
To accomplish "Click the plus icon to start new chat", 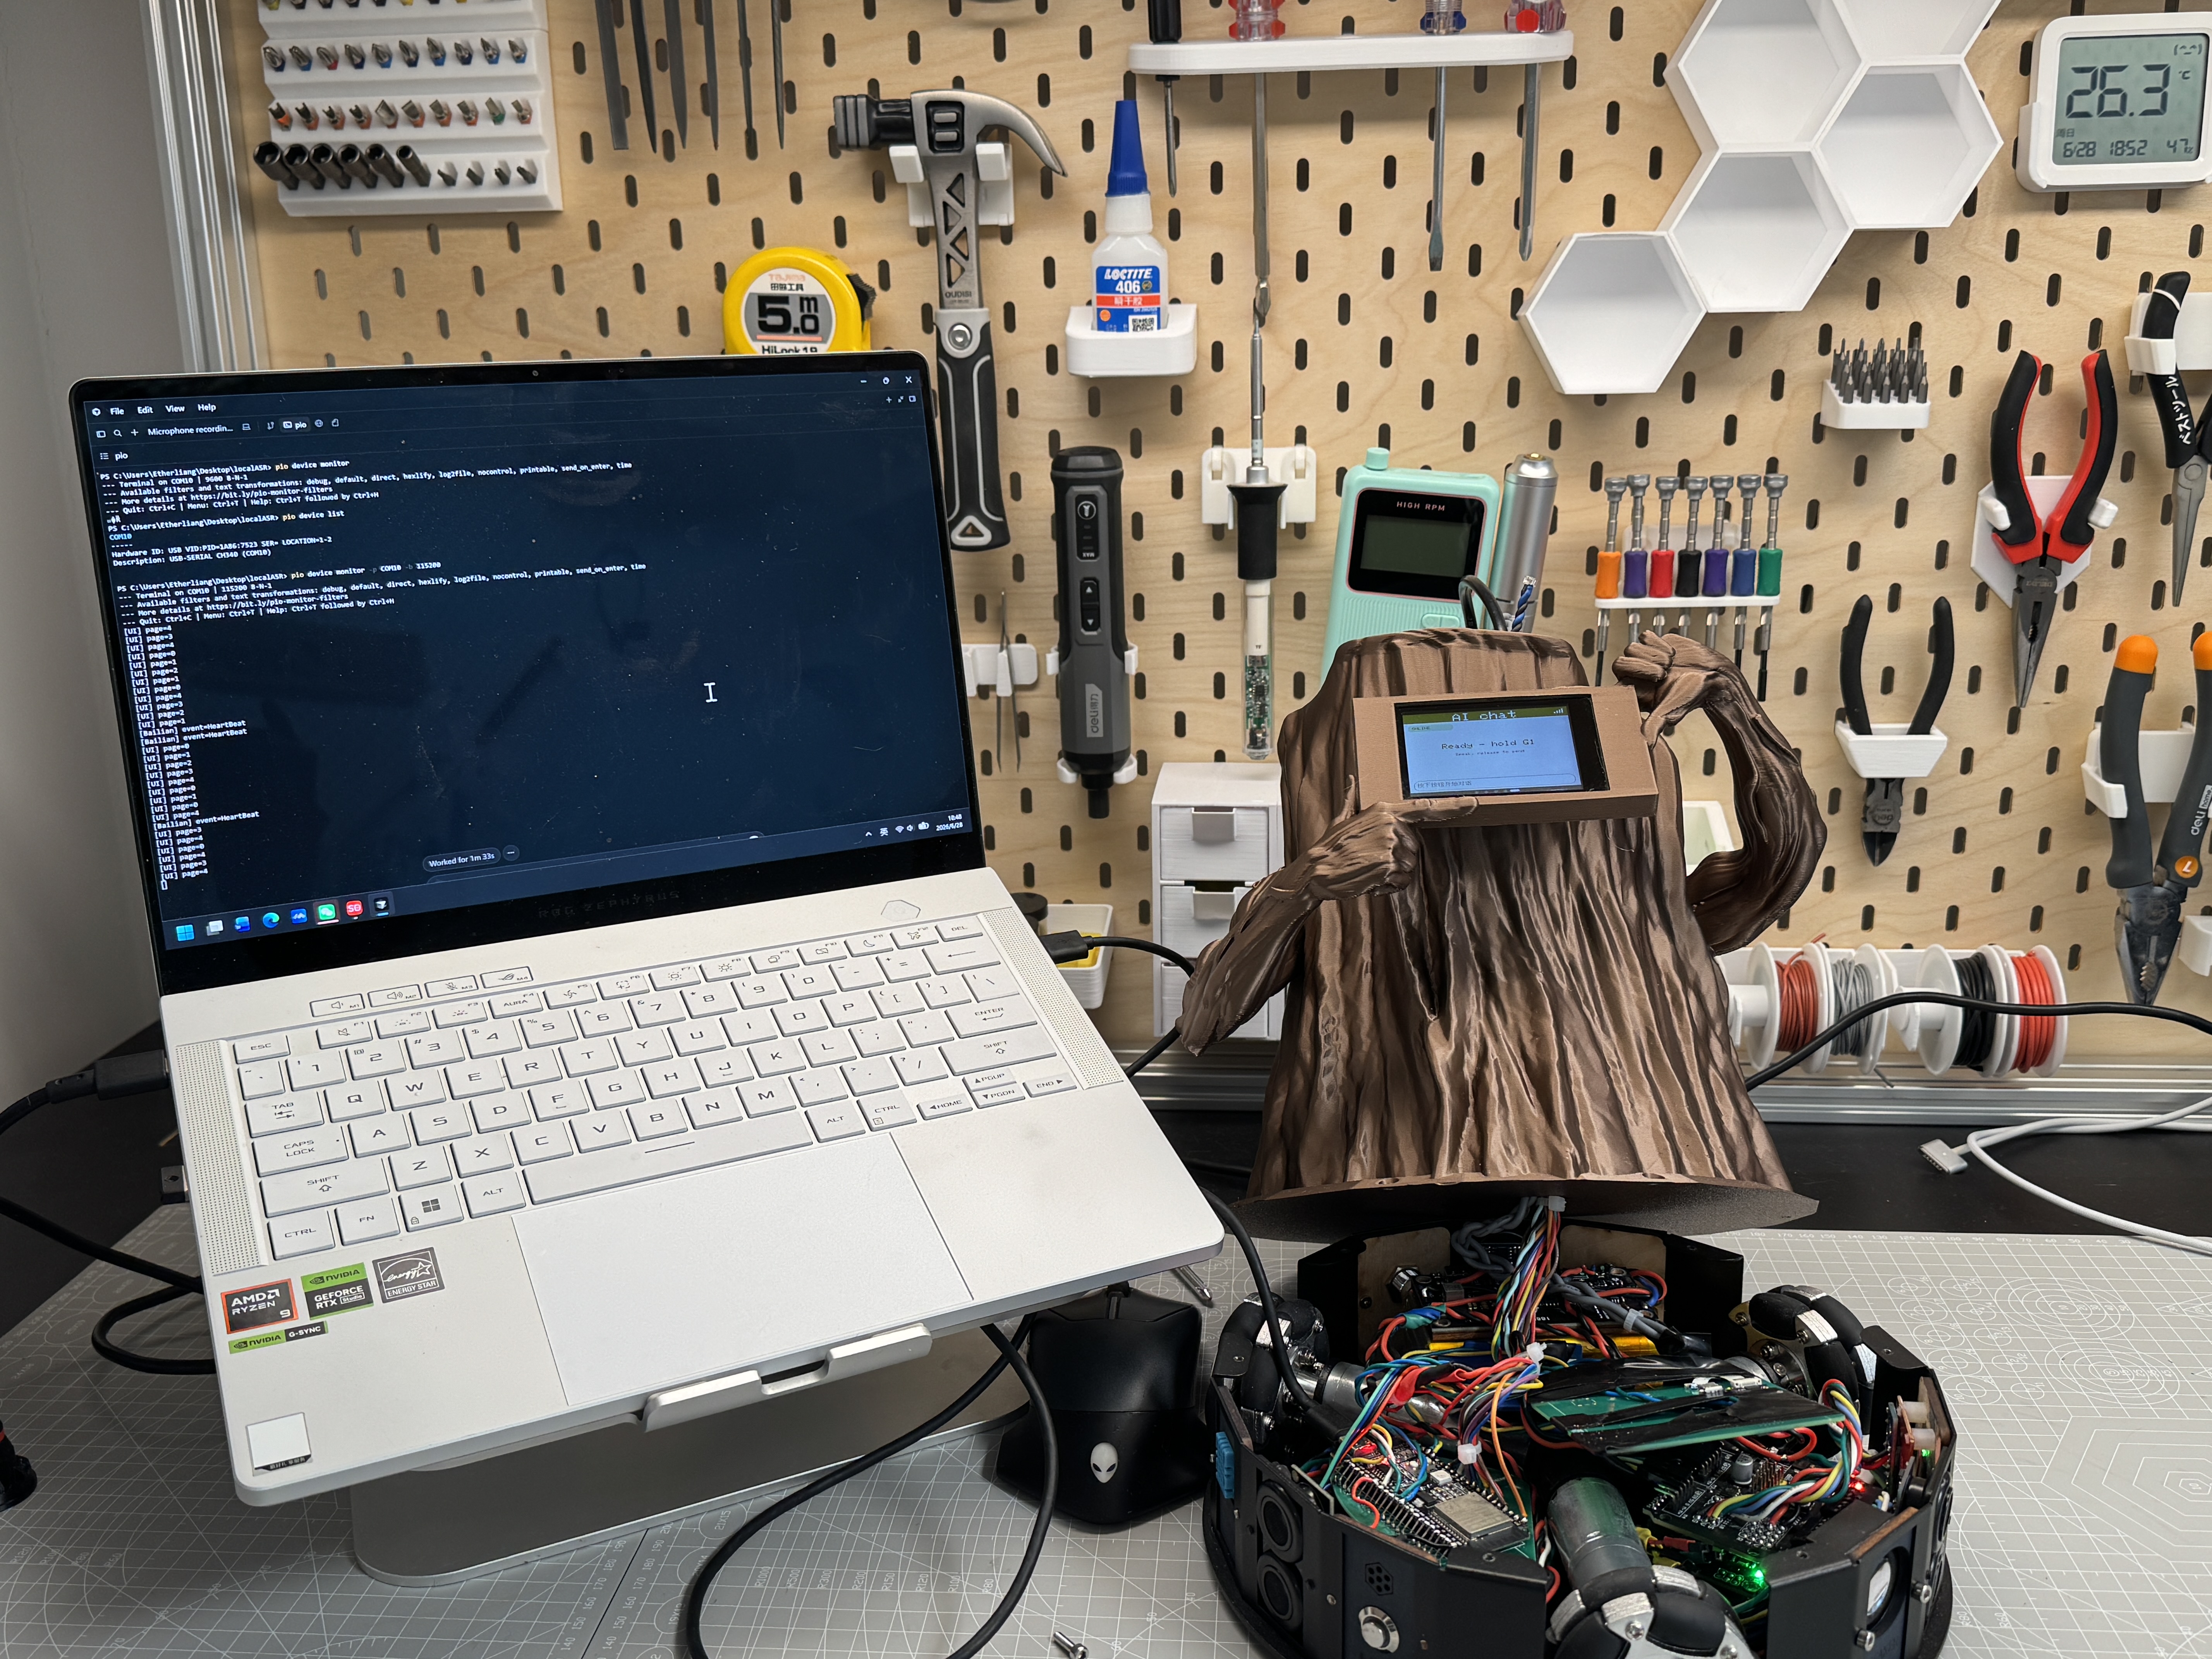I will (x=135, y=432).
